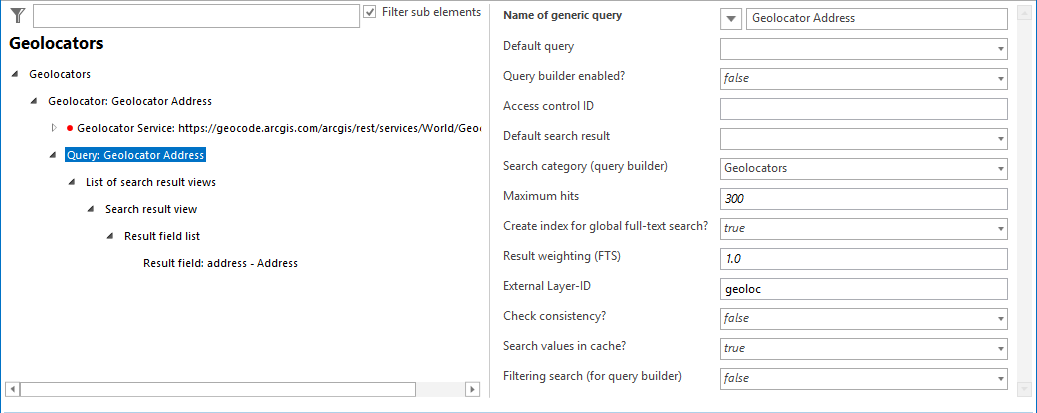The width and height of the screenshot is (1037, 413).
Task: Open the Name of generic query arrow button
Action: [730, 19]
